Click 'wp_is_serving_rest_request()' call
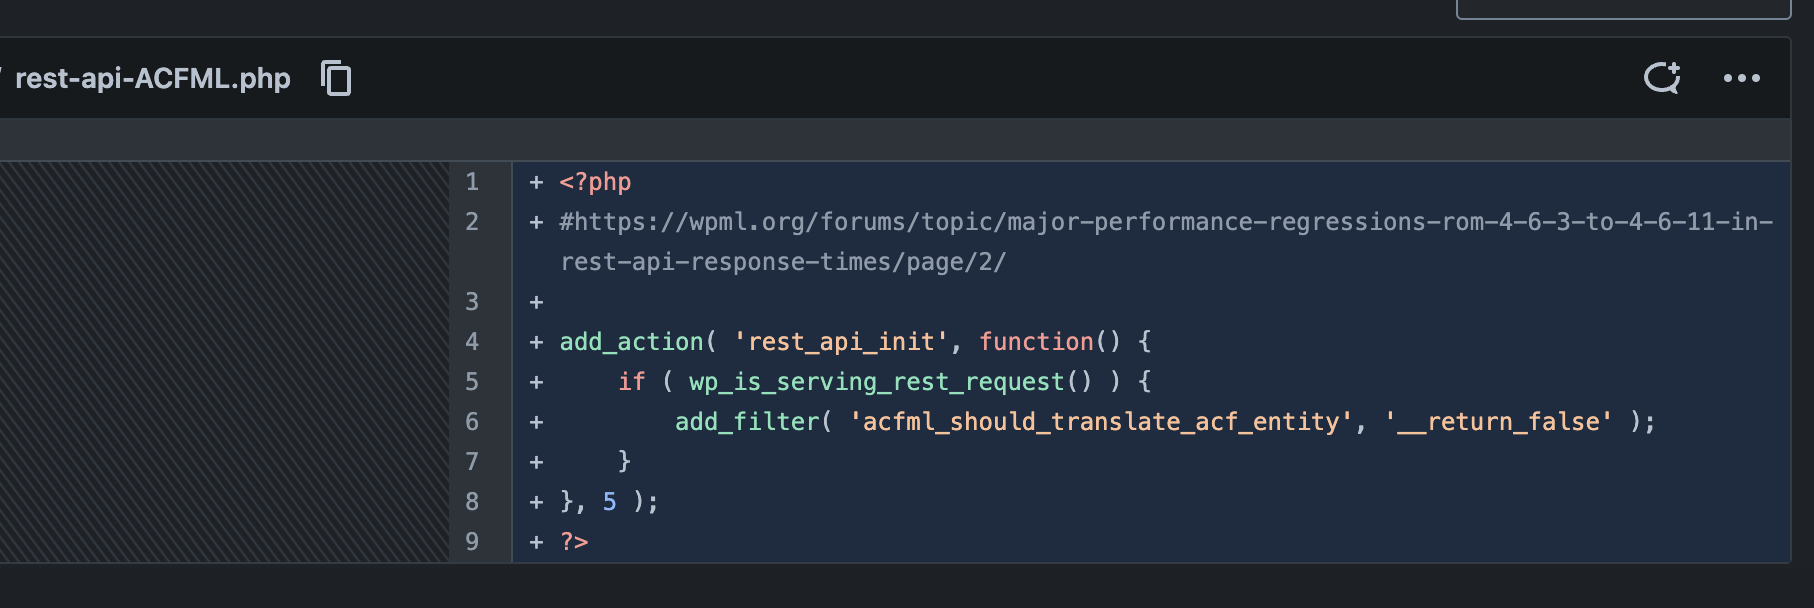The width and height of the screenshot is (1814, 608). (x=890, y=382)
